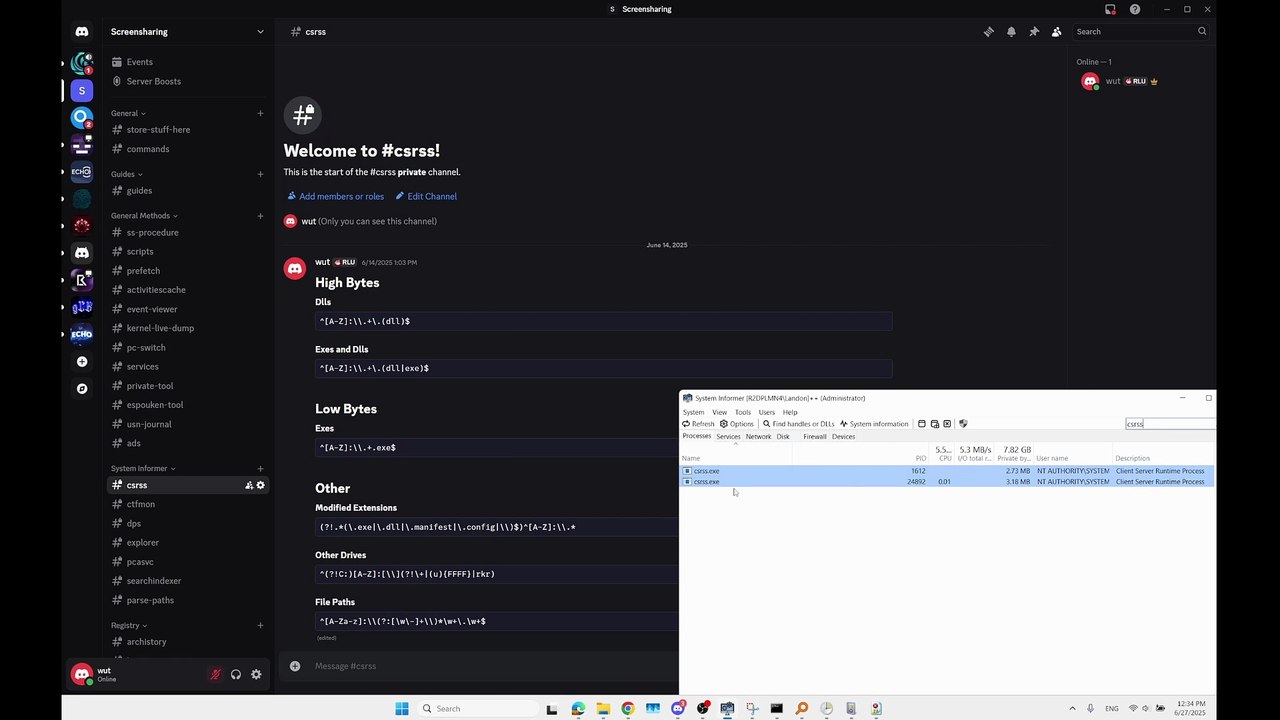Screen dimensions: 1280x720
Task: Switch to the Services tab
Action: [x=728, y=437]
